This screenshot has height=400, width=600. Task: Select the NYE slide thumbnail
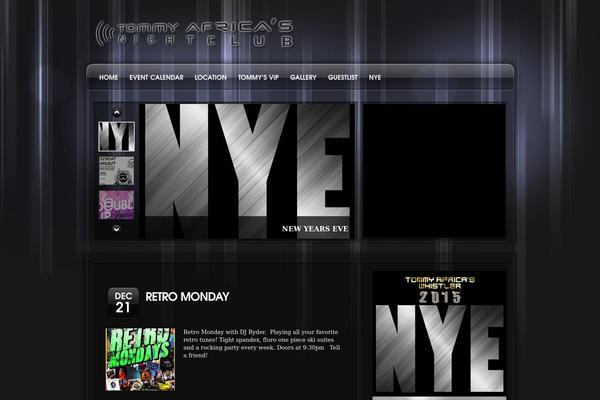click(116, 137)
